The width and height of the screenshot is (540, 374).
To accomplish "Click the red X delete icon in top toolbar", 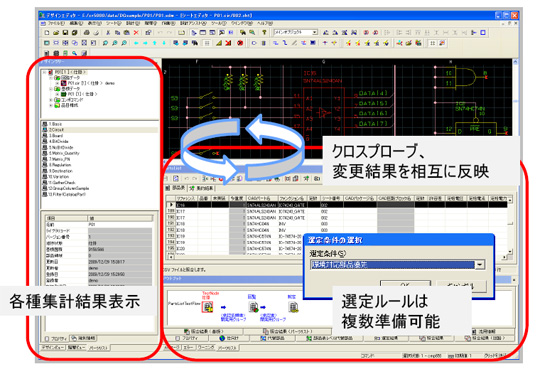I will tap(136, 33).
